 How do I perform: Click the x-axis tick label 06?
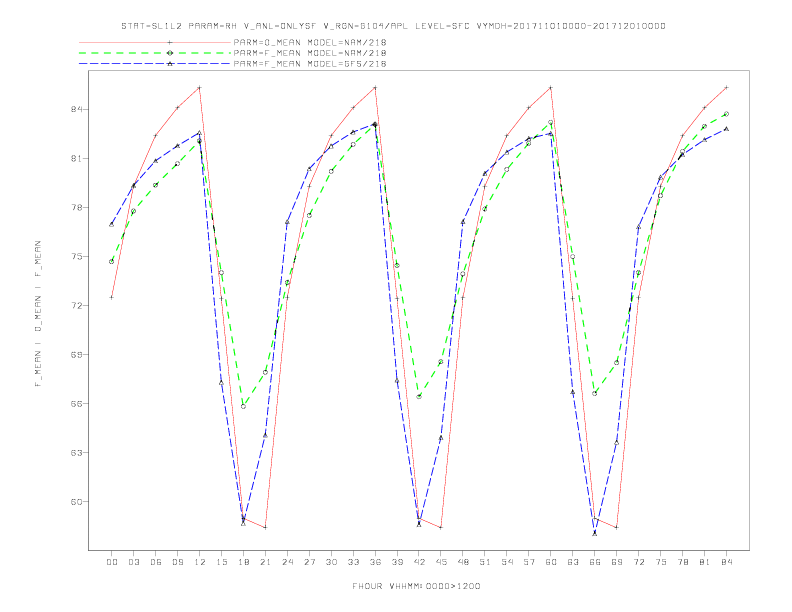[156, 562]
